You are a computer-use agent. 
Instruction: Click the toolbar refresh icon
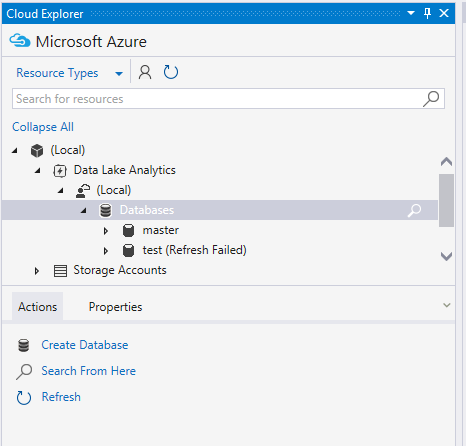point(171,72)
